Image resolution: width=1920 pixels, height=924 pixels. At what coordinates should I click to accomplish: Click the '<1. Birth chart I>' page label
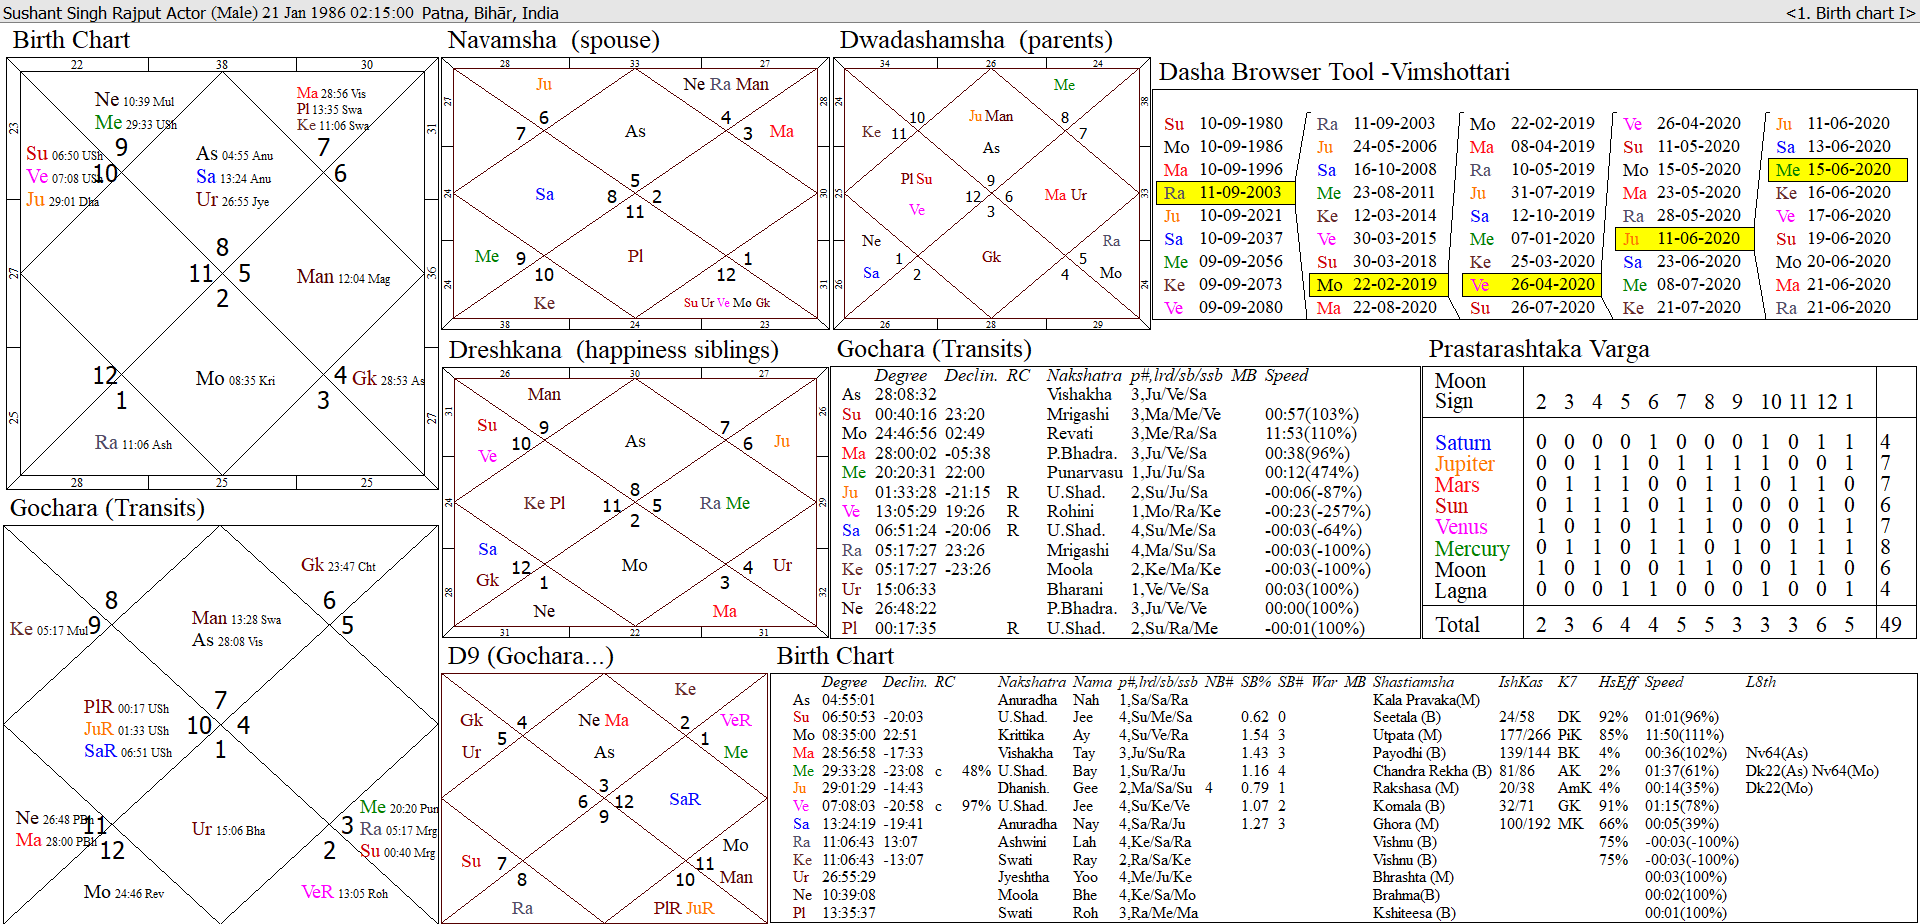pos(1850,13)
